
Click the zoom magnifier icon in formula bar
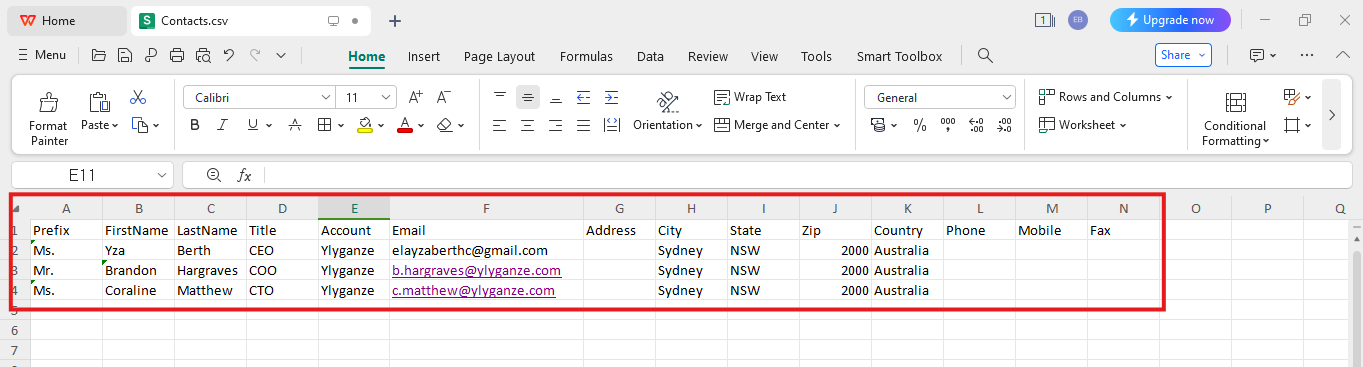point(213,175)
